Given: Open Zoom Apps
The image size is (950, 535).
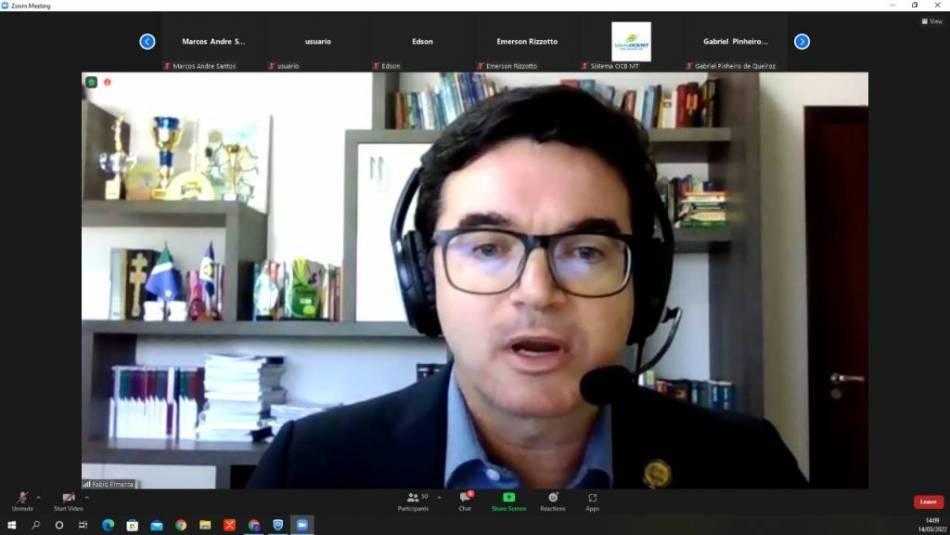Looking at the screenshot, I should 593,501.
